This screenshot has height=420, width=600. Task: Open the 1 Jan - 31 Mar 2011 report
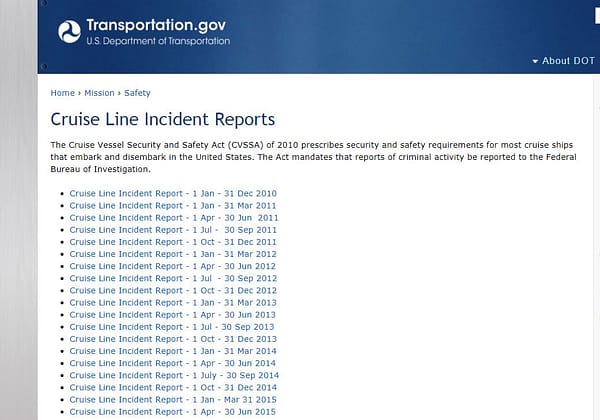tap(173, 205)
